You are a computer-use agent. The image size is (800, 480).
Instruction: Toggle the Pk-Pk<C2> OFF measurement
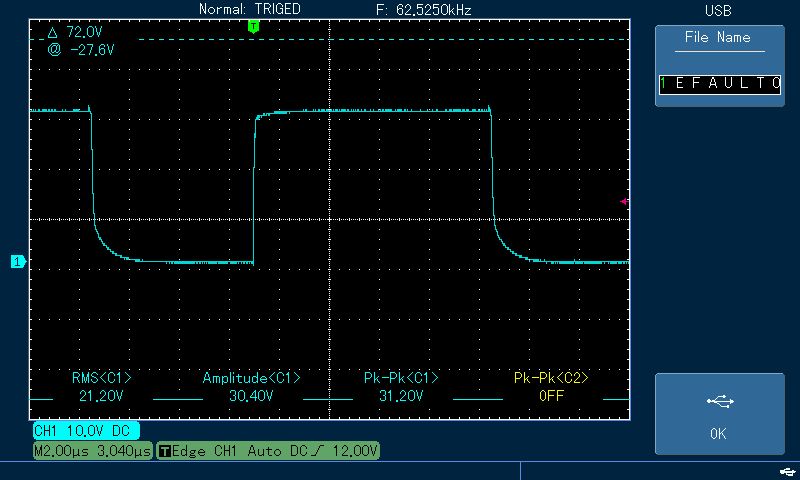point(551,387)
